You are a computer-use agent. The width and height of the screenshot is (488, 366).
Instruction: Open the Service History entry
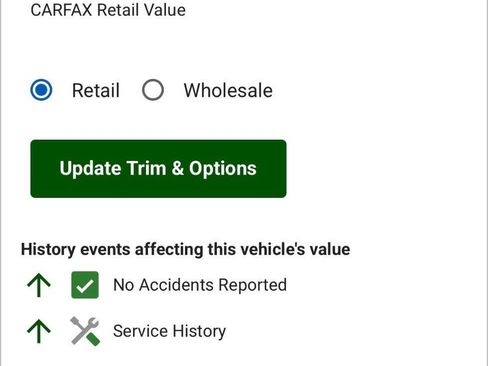[x=169, y=331]
